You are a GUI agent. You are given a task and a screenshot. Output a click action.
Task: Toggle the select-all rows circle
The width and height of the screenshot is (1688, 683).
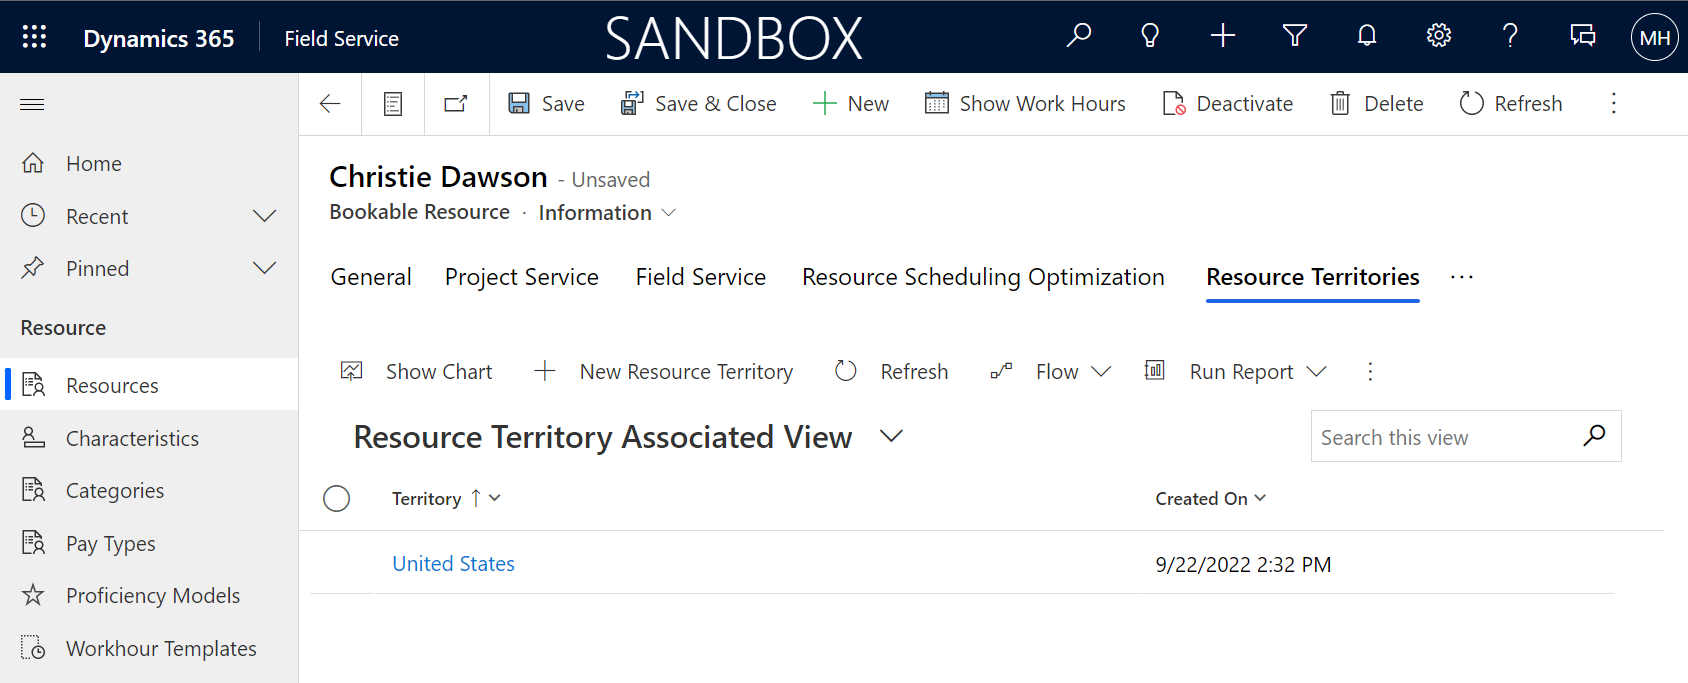click(337, 498)
